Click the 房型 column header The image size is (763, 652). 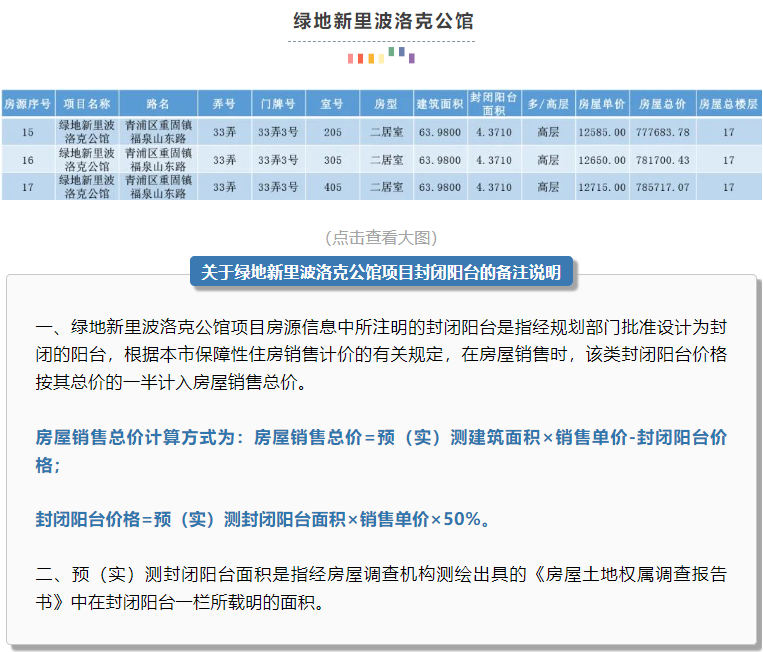386,104
